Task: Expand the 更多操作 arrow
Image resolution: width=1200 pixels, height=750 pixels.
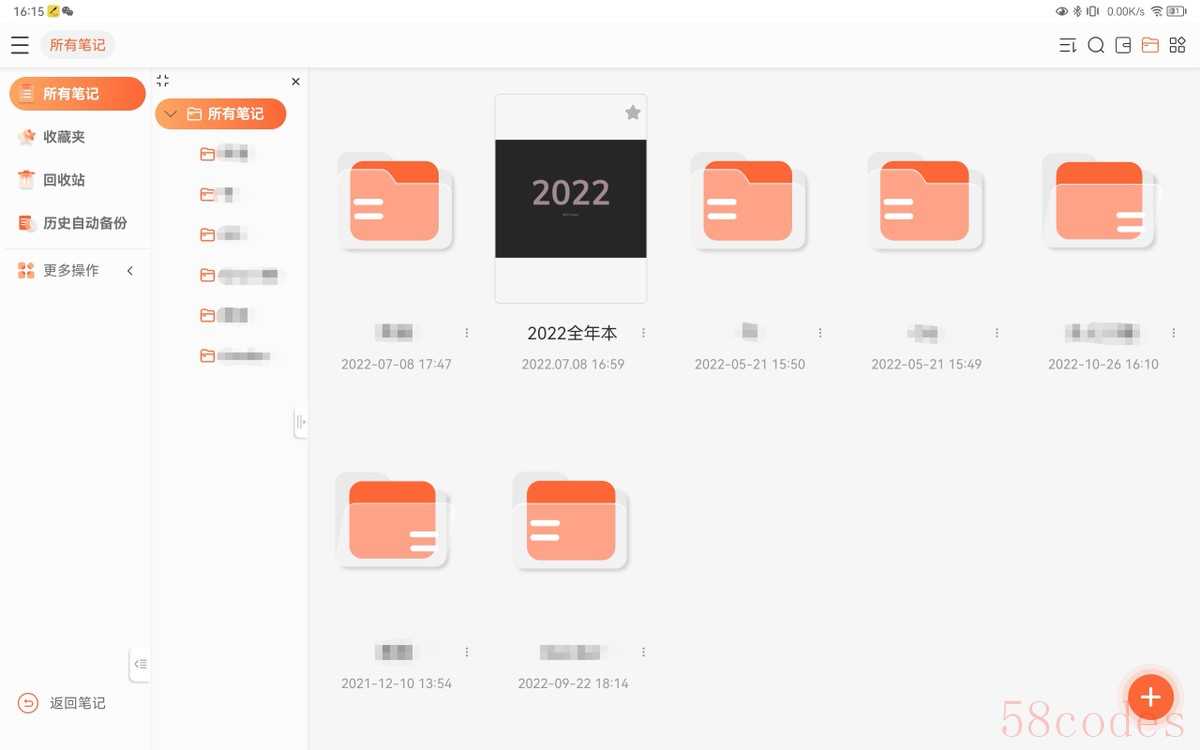Action: point(130,271)
